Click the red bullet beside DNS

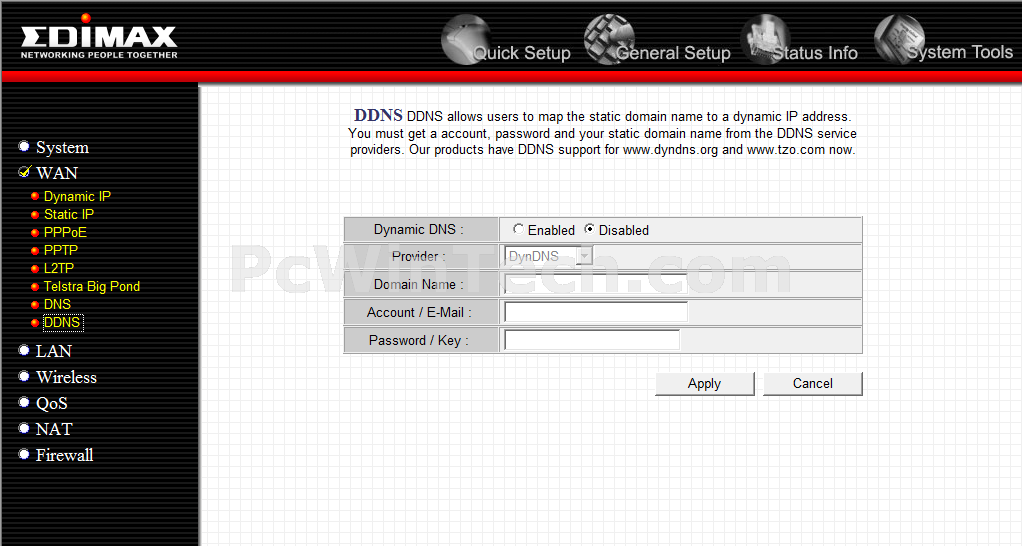[x=35, y=304]
